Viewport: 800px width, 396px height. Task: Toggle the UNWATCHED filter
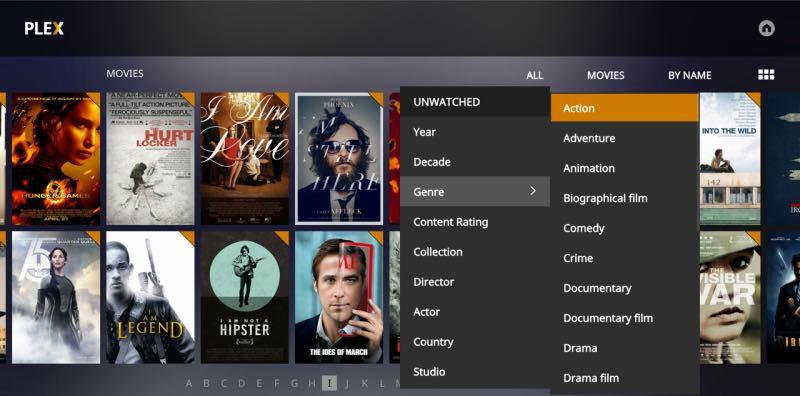coord(474,102)
